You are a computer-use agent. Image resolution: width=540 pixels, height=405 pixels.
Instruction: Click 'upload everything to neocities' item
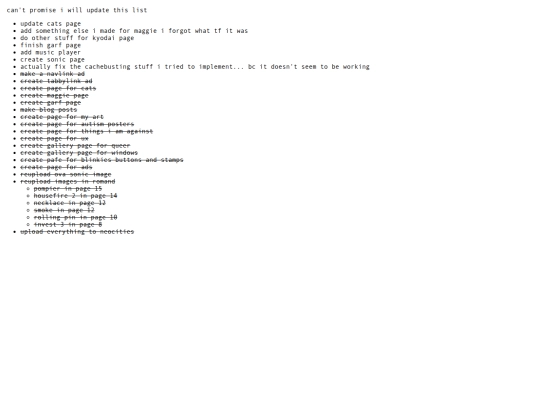click(77, 232)
